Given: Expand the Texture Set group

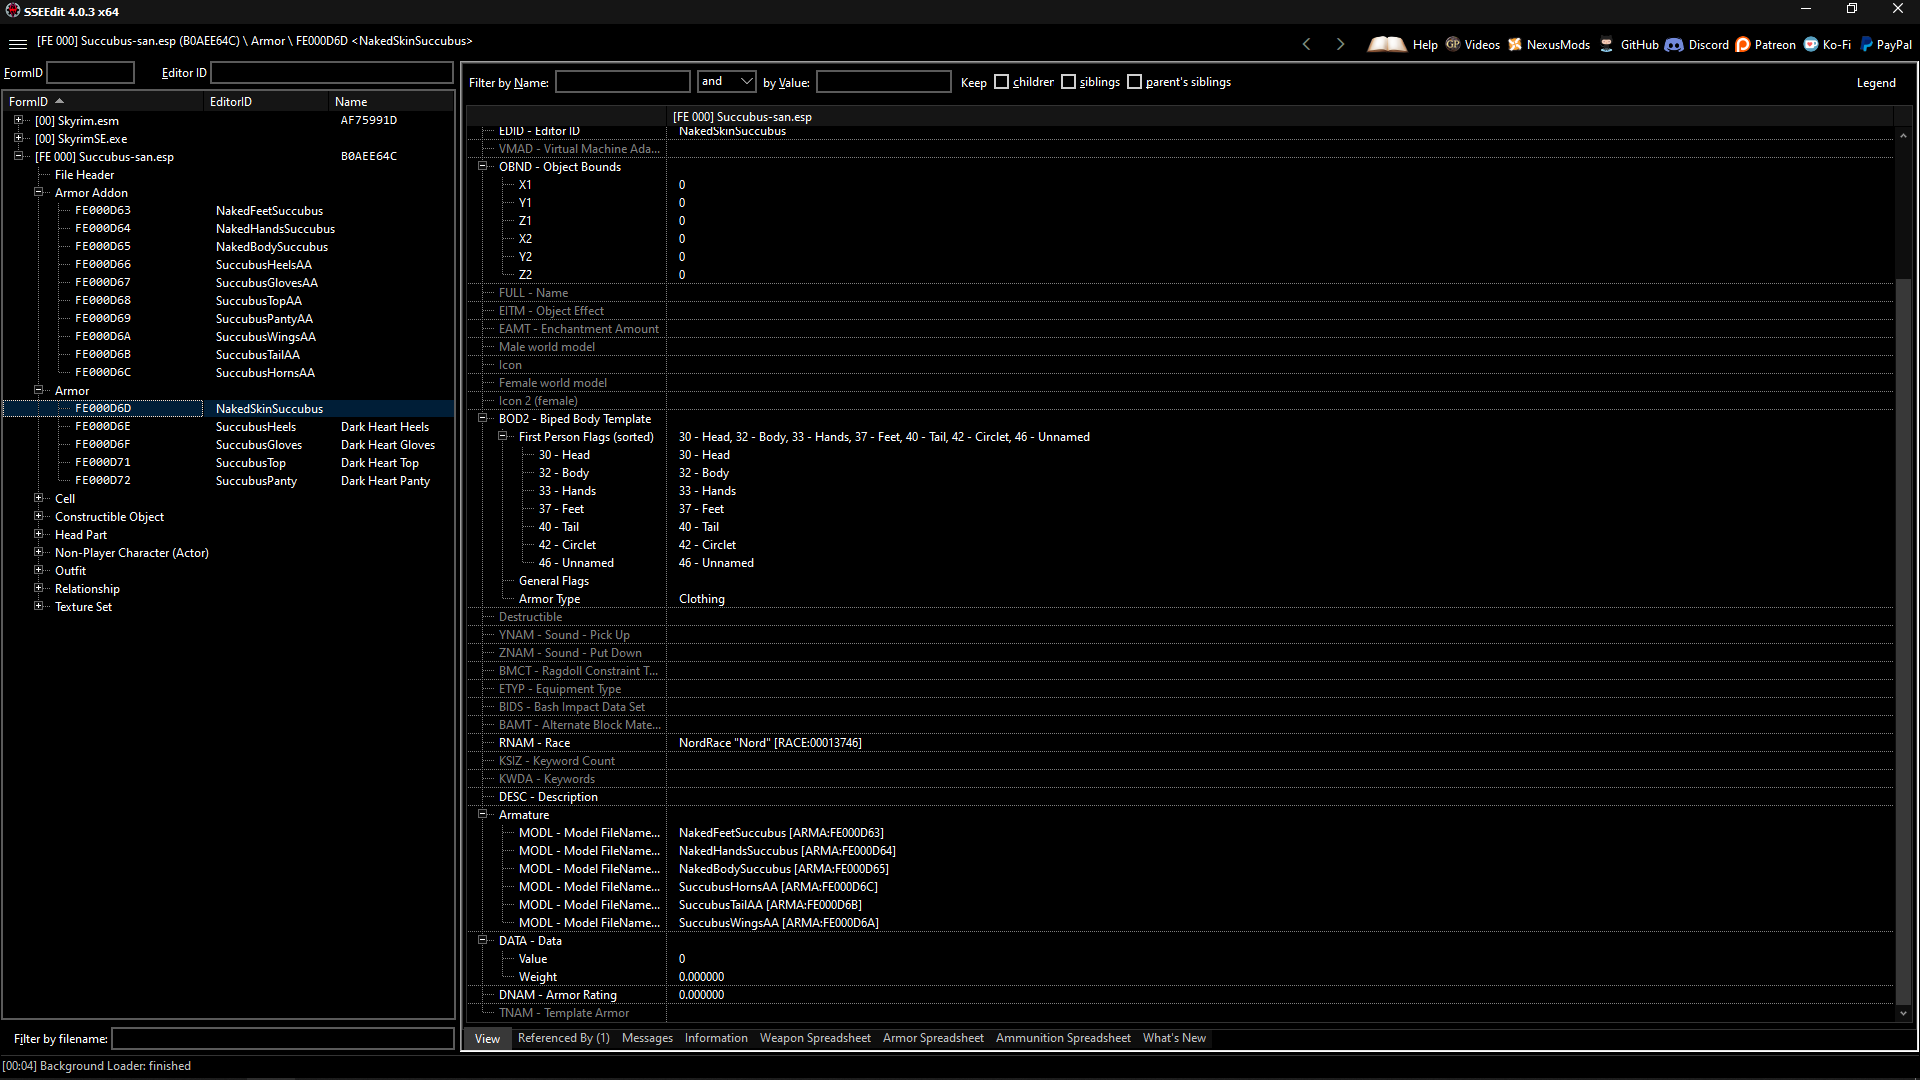Looking at the screenshot, I should pyautogui.click(x=39, y=606).
